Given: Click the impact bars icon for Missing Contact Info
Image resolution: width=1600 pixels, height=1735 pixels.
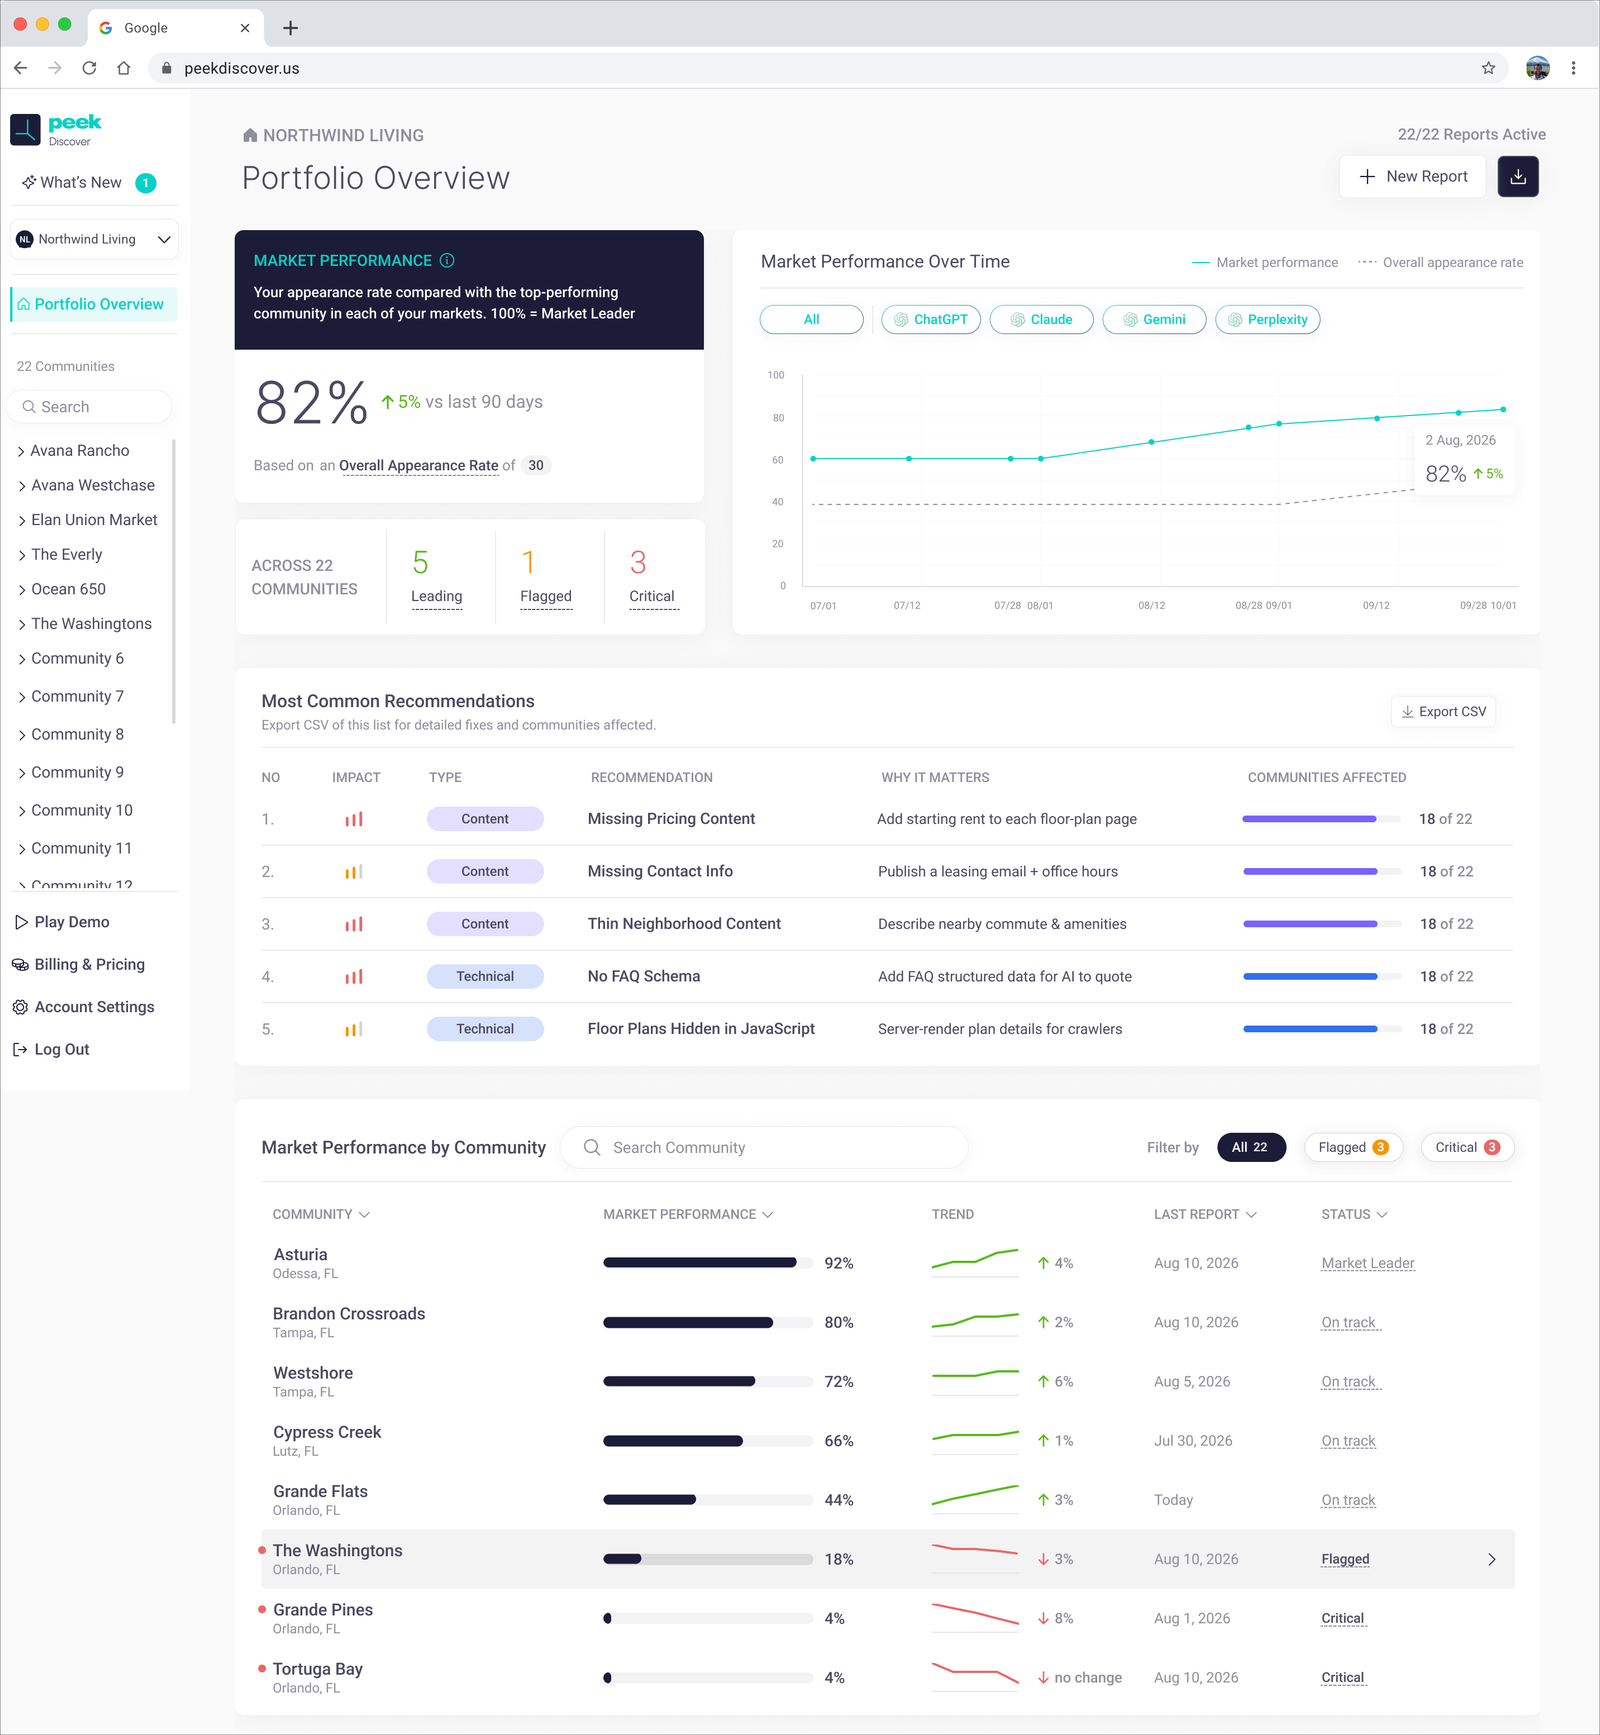Looking at the screenshot, I should click(354, 871).
